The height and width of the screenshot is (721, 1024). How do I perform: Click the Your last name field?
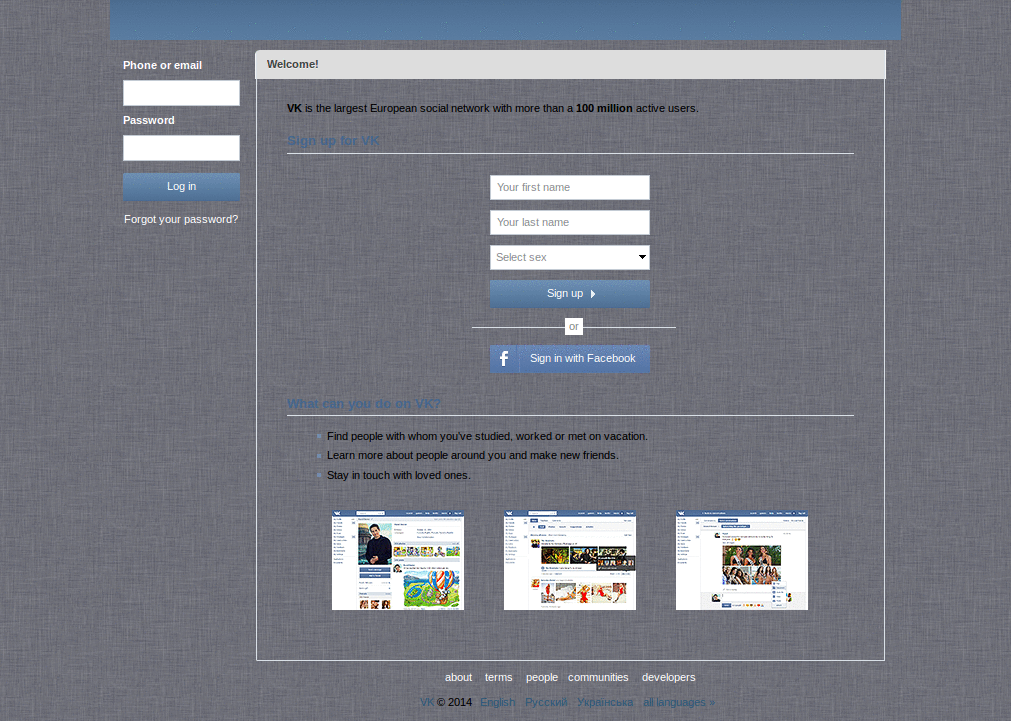tap(569, 223)
